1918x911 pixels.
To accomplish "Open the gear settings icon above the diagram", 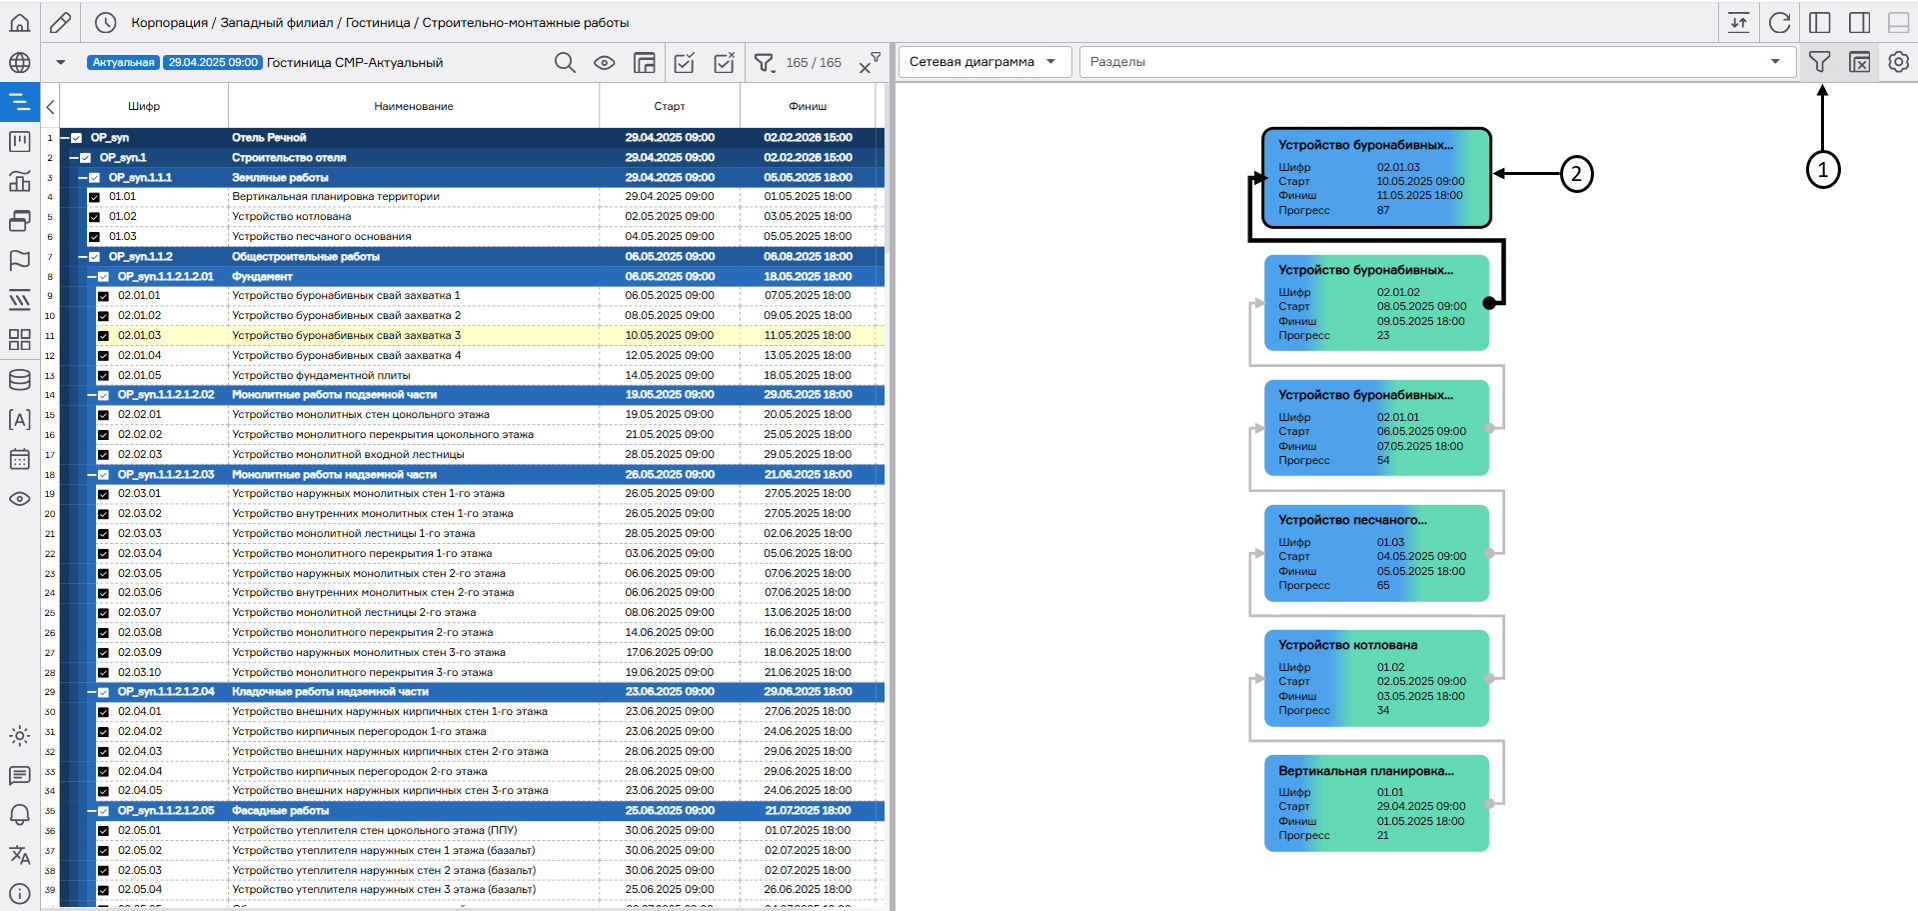I will 1898,62.
